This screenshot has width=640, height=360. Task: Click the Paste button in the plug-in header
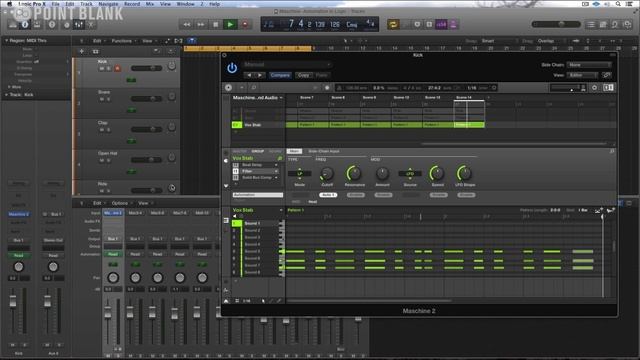tap(322, 75)
